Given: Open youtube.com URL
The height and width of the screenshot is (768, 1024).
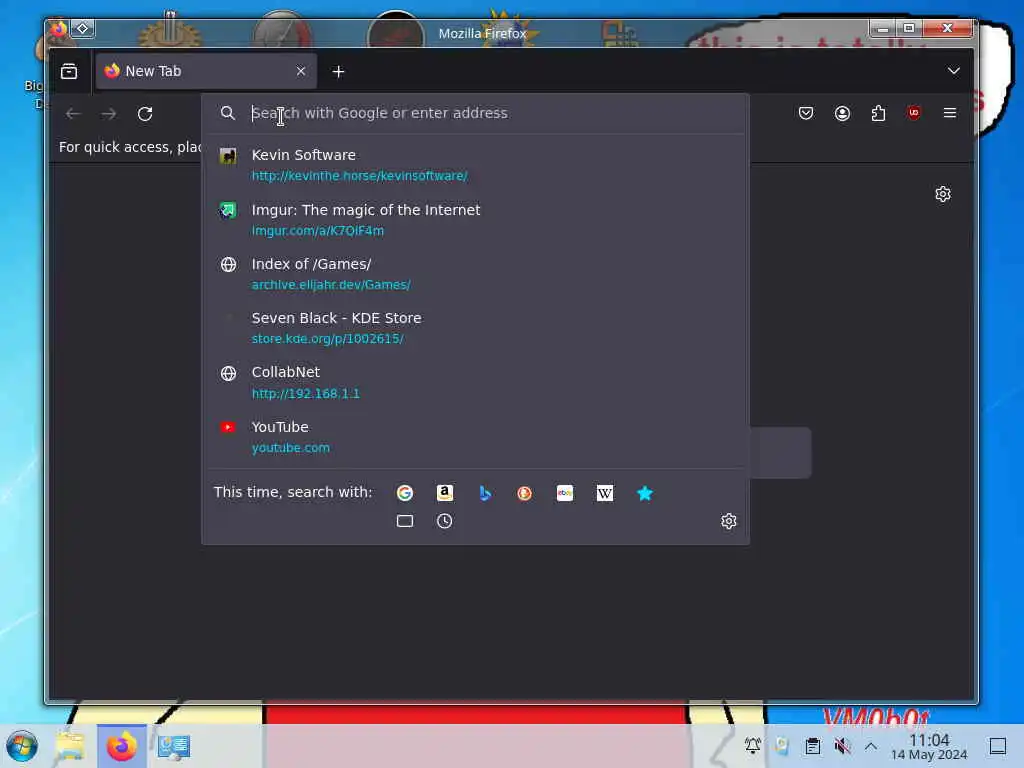Looking at the screenshot, I should point(291,448).
